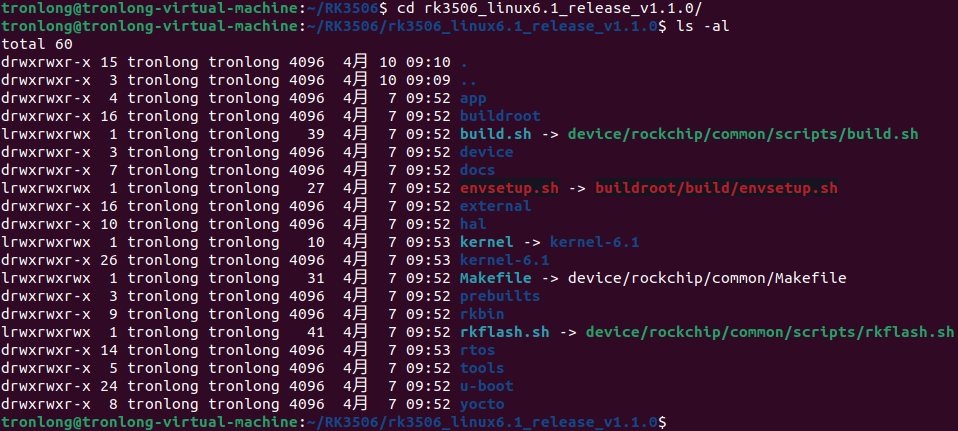The image size is (958, 431).
Task: Click the time '09:09' in the '..' row
Action: point(428,80)
